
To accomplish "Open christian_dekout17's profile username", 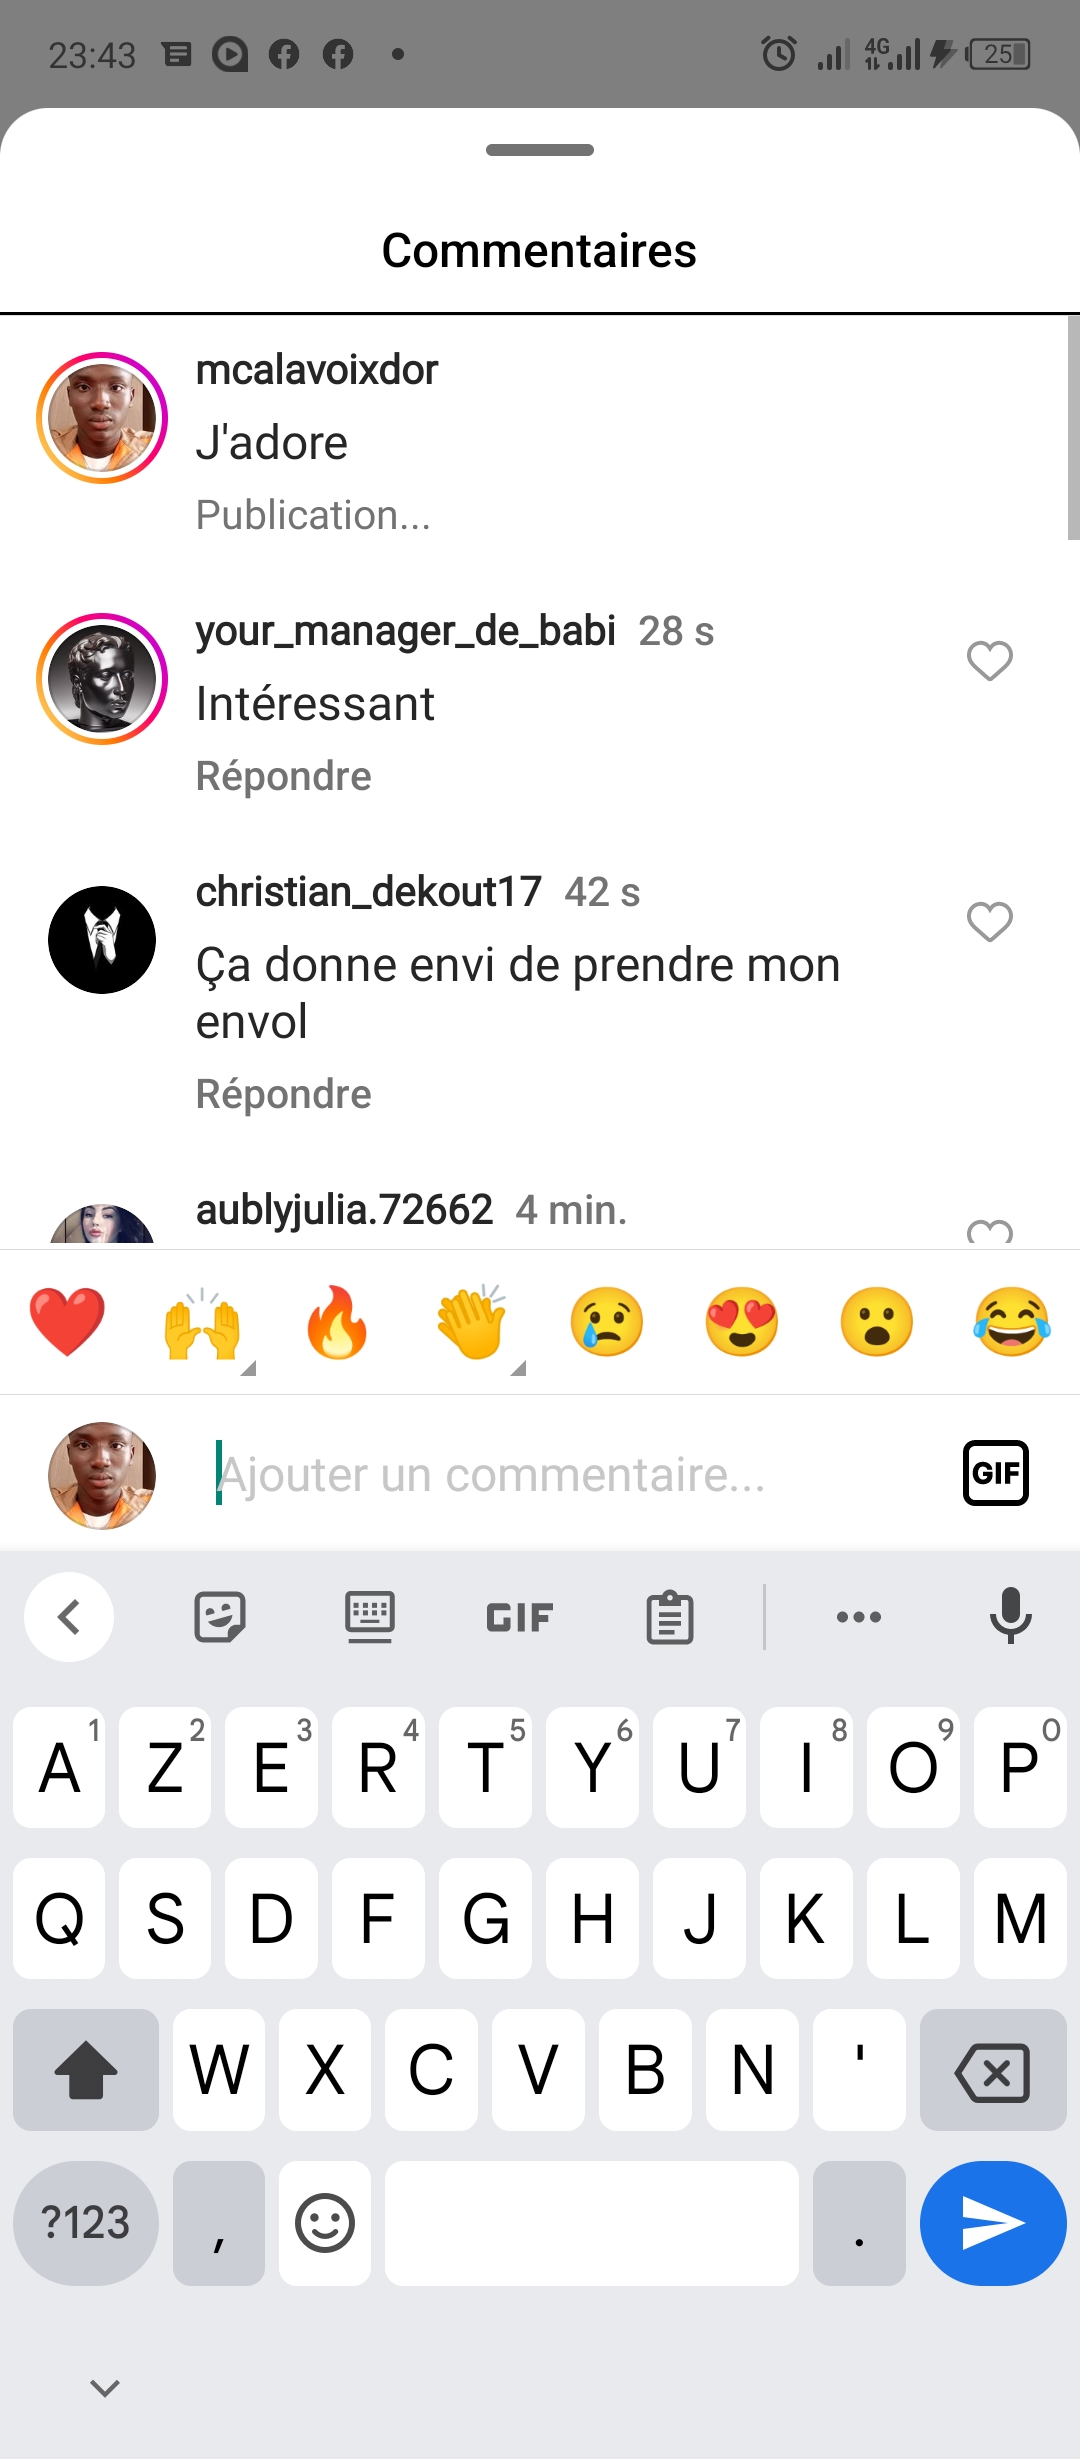I will [369, 891].
